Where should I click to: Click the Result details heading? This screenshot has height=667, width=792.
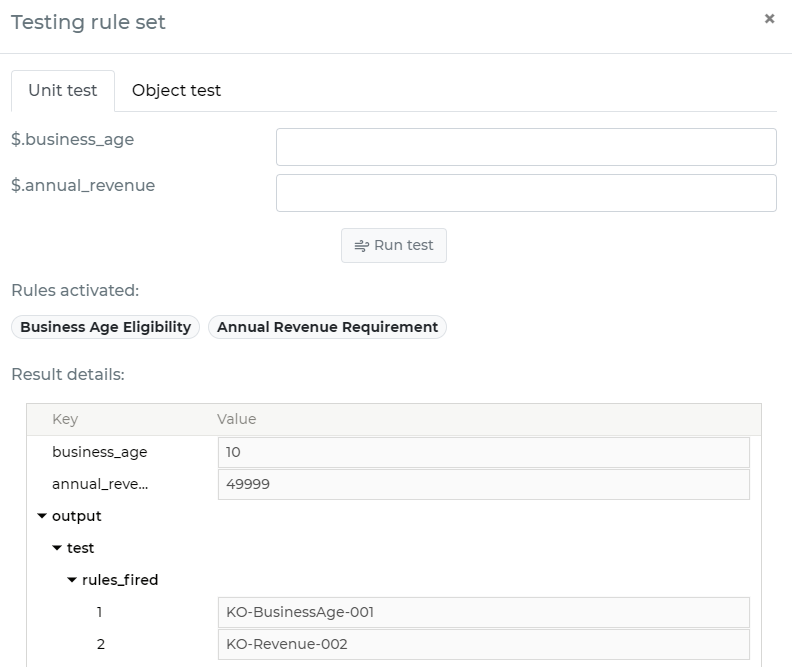coord(68,374)
